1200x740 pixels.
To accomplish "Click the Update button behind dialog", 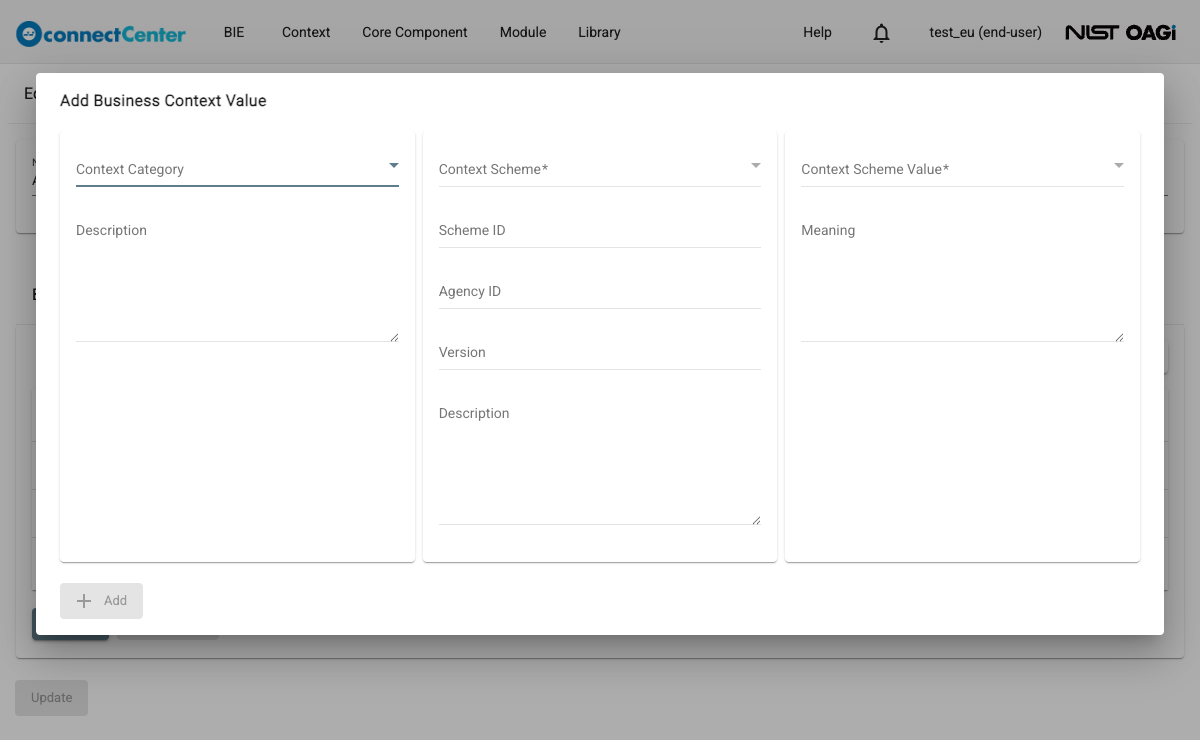I will pos(51,698).
